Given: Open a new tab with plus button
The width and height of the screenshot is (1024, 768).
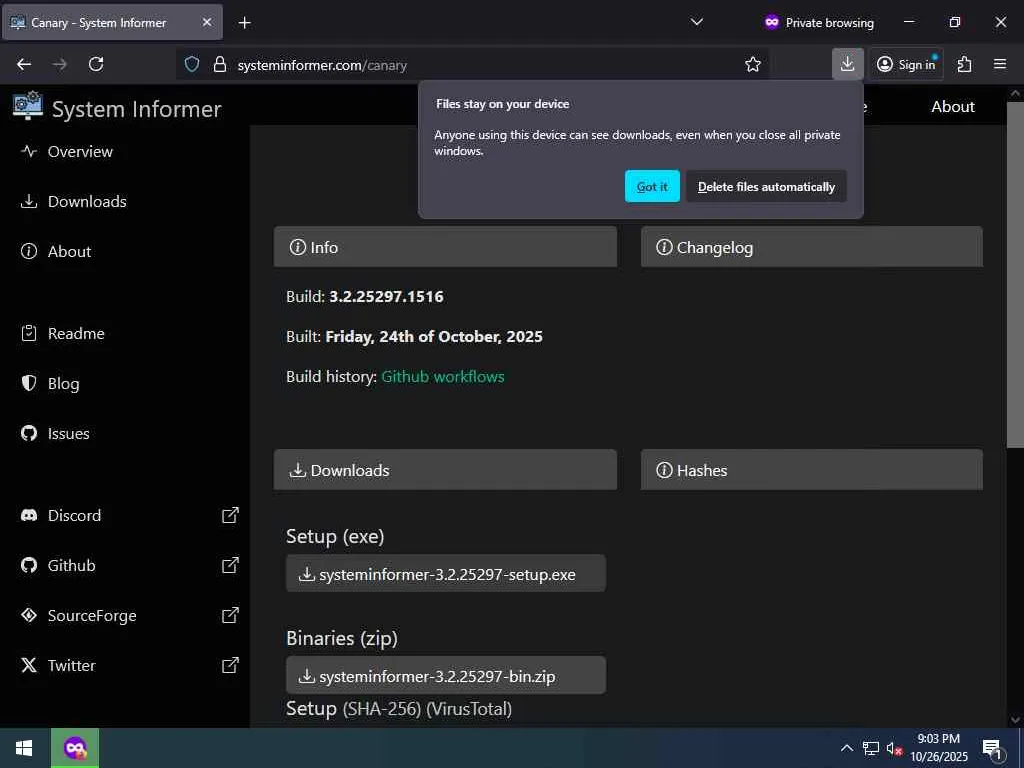Looking at the screenshot, I should pos(244,23).
